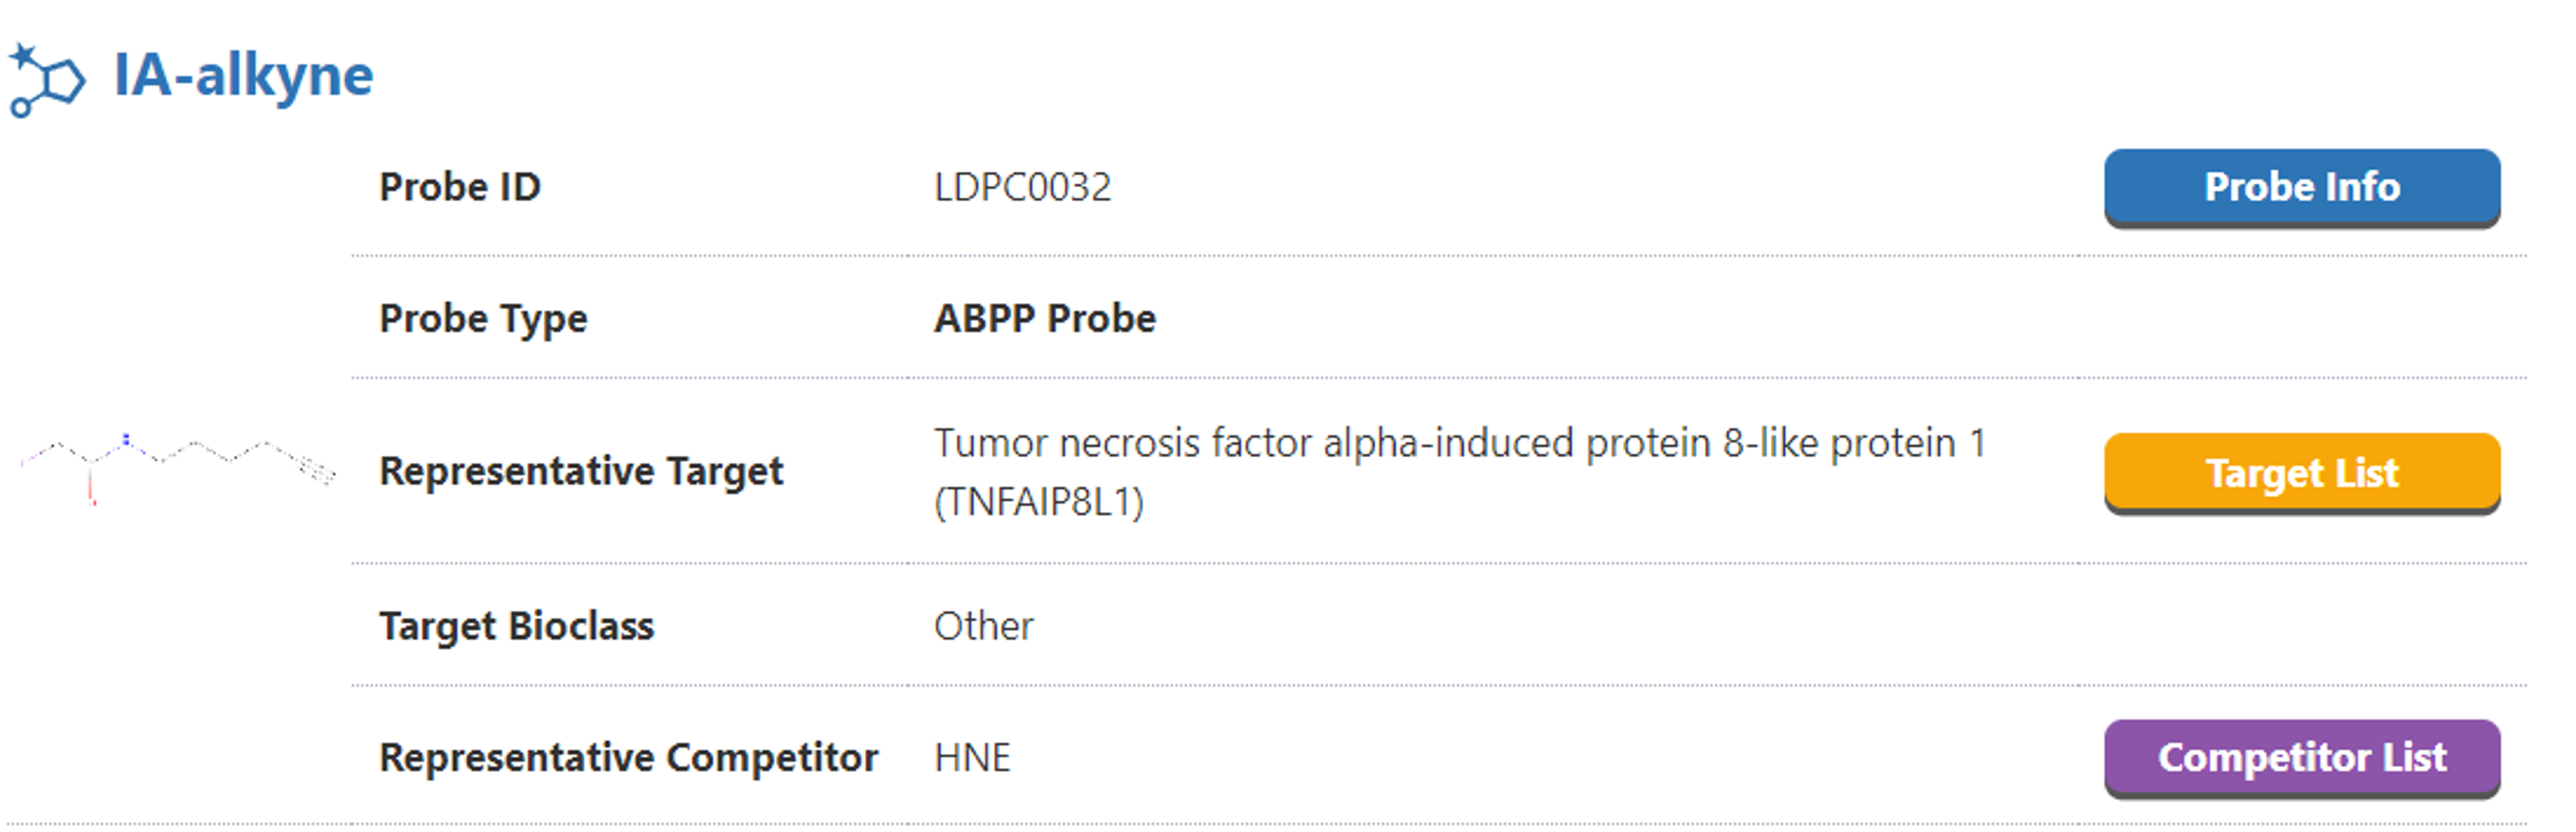Open the IA-alkyne probe title
Screen dimensions: 2576x832
(x=243, y=76)
